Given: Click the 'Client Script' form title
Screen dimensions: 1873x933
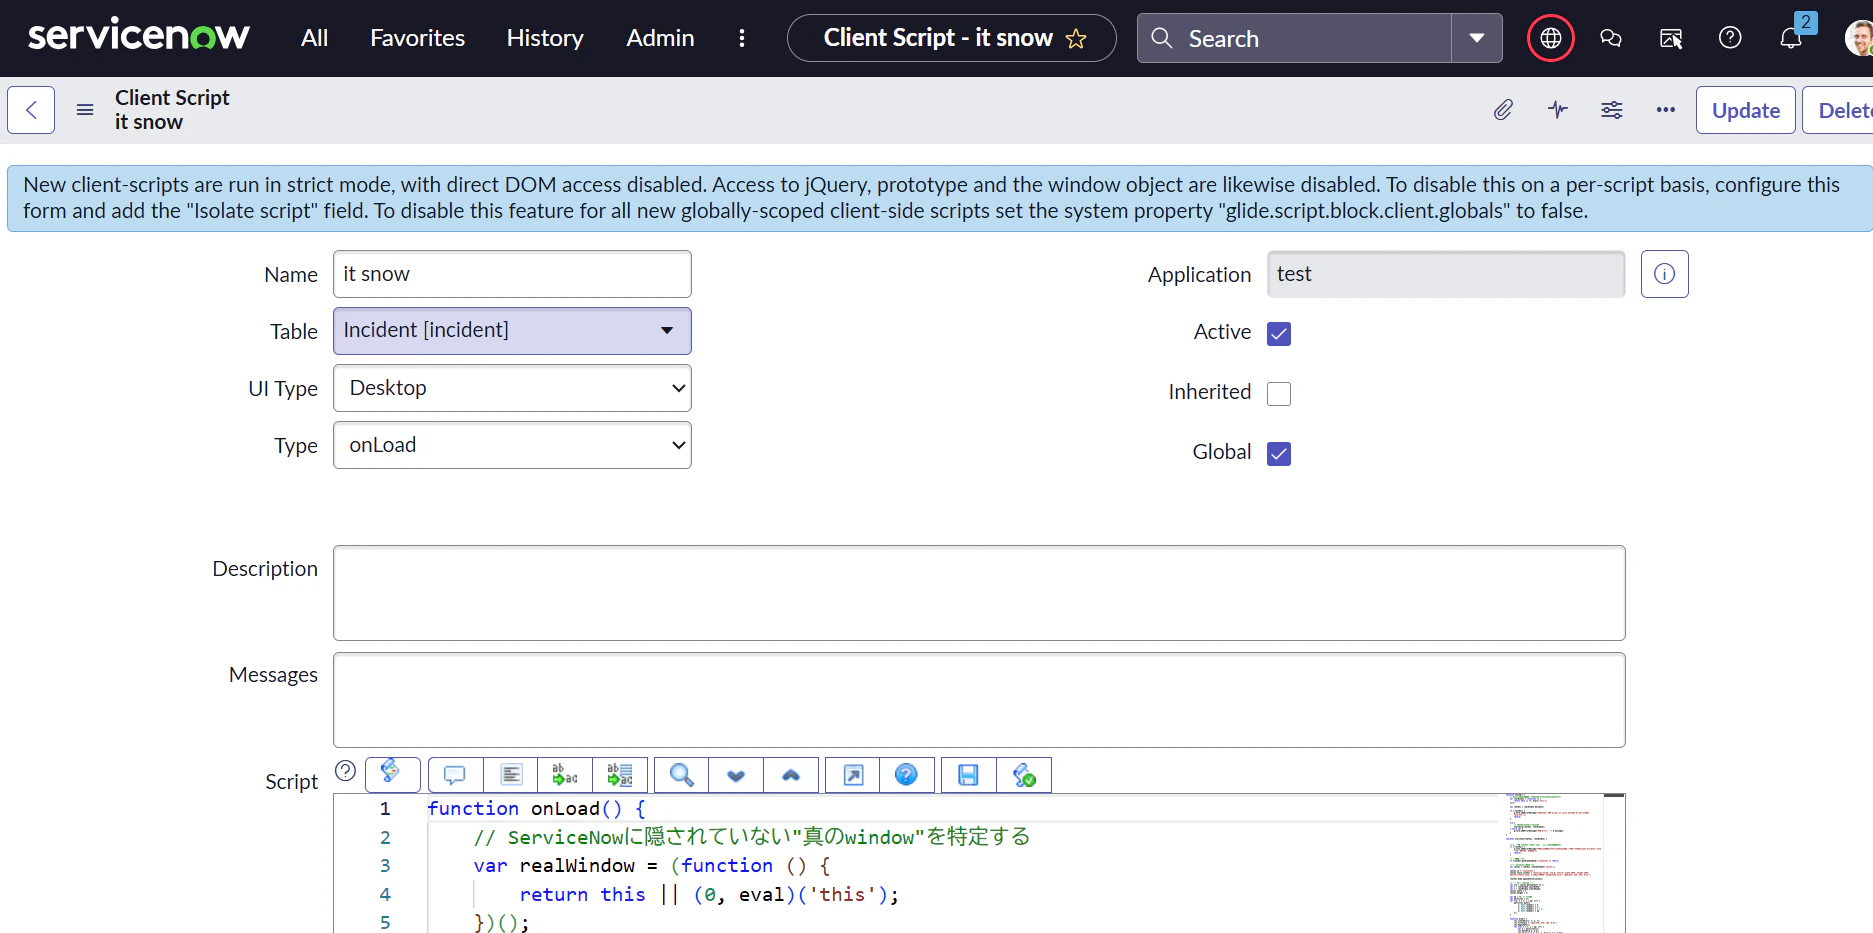Looking at the screenshot, I should tap(172, 97).
